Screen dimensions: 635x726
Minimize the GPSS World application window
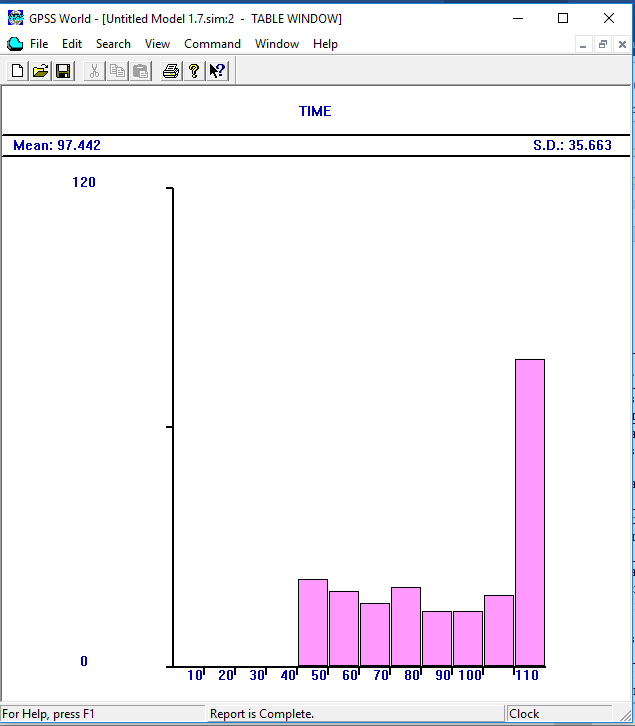518,18
